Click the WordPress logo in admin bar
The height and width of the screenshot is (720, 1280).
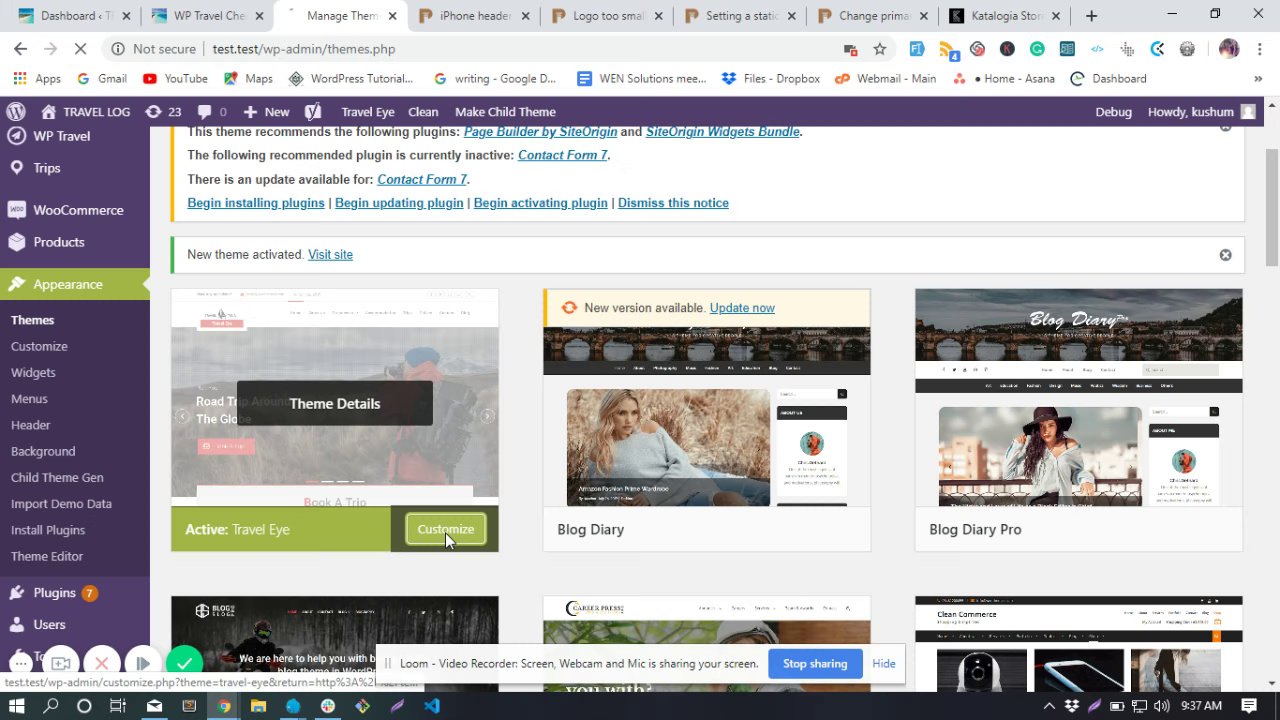[x=15, y=112]
